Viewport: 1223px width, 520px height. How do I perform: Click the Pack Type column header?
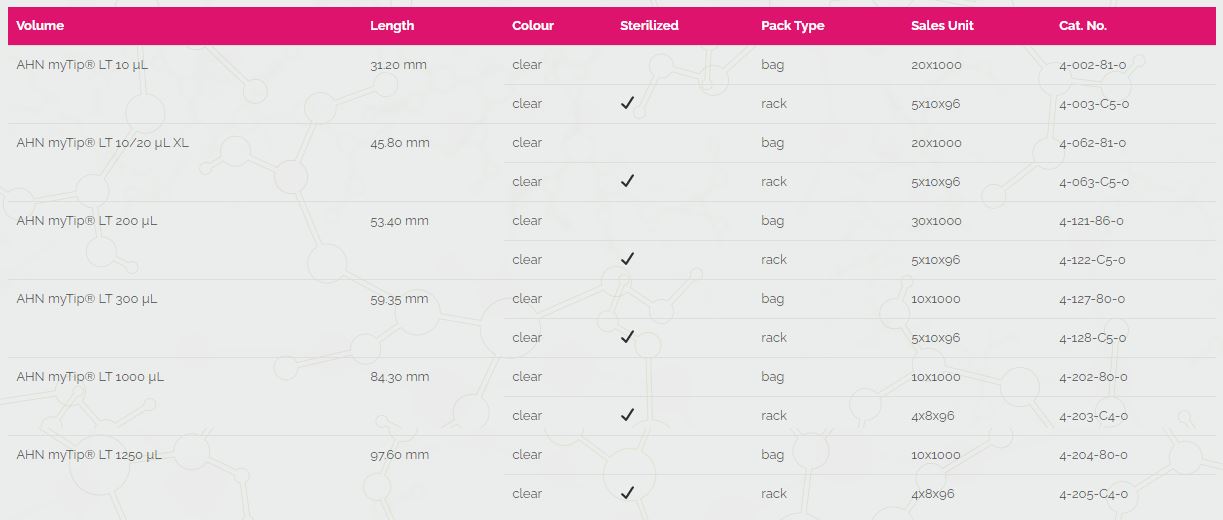(x=792, y=25)
